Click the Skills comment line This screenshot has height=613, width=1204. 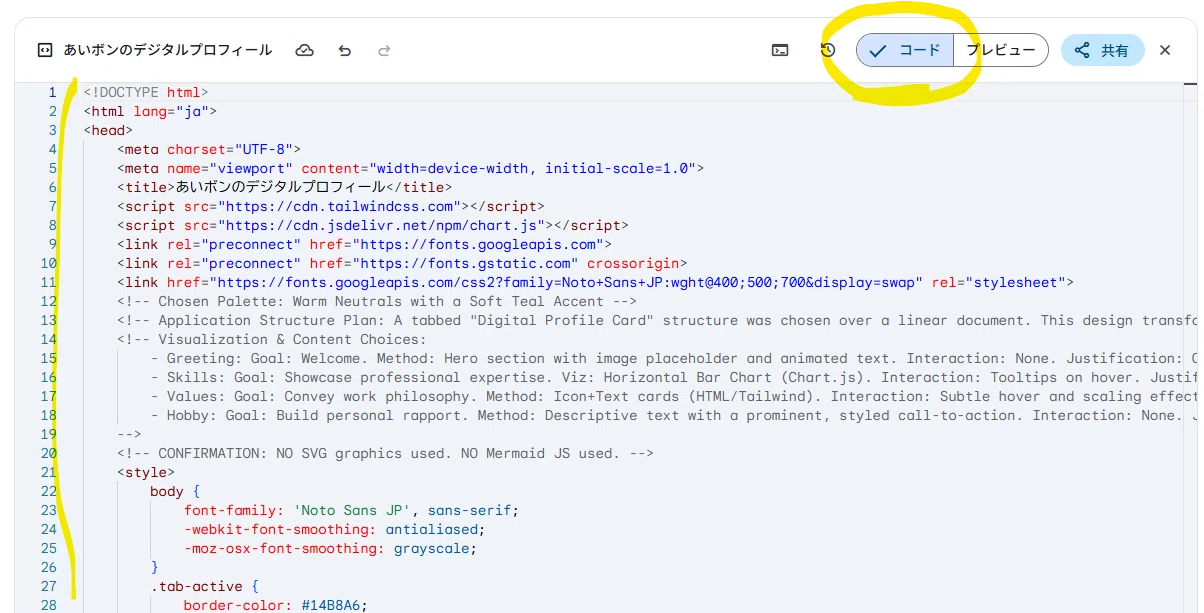(x=674, y=377)
